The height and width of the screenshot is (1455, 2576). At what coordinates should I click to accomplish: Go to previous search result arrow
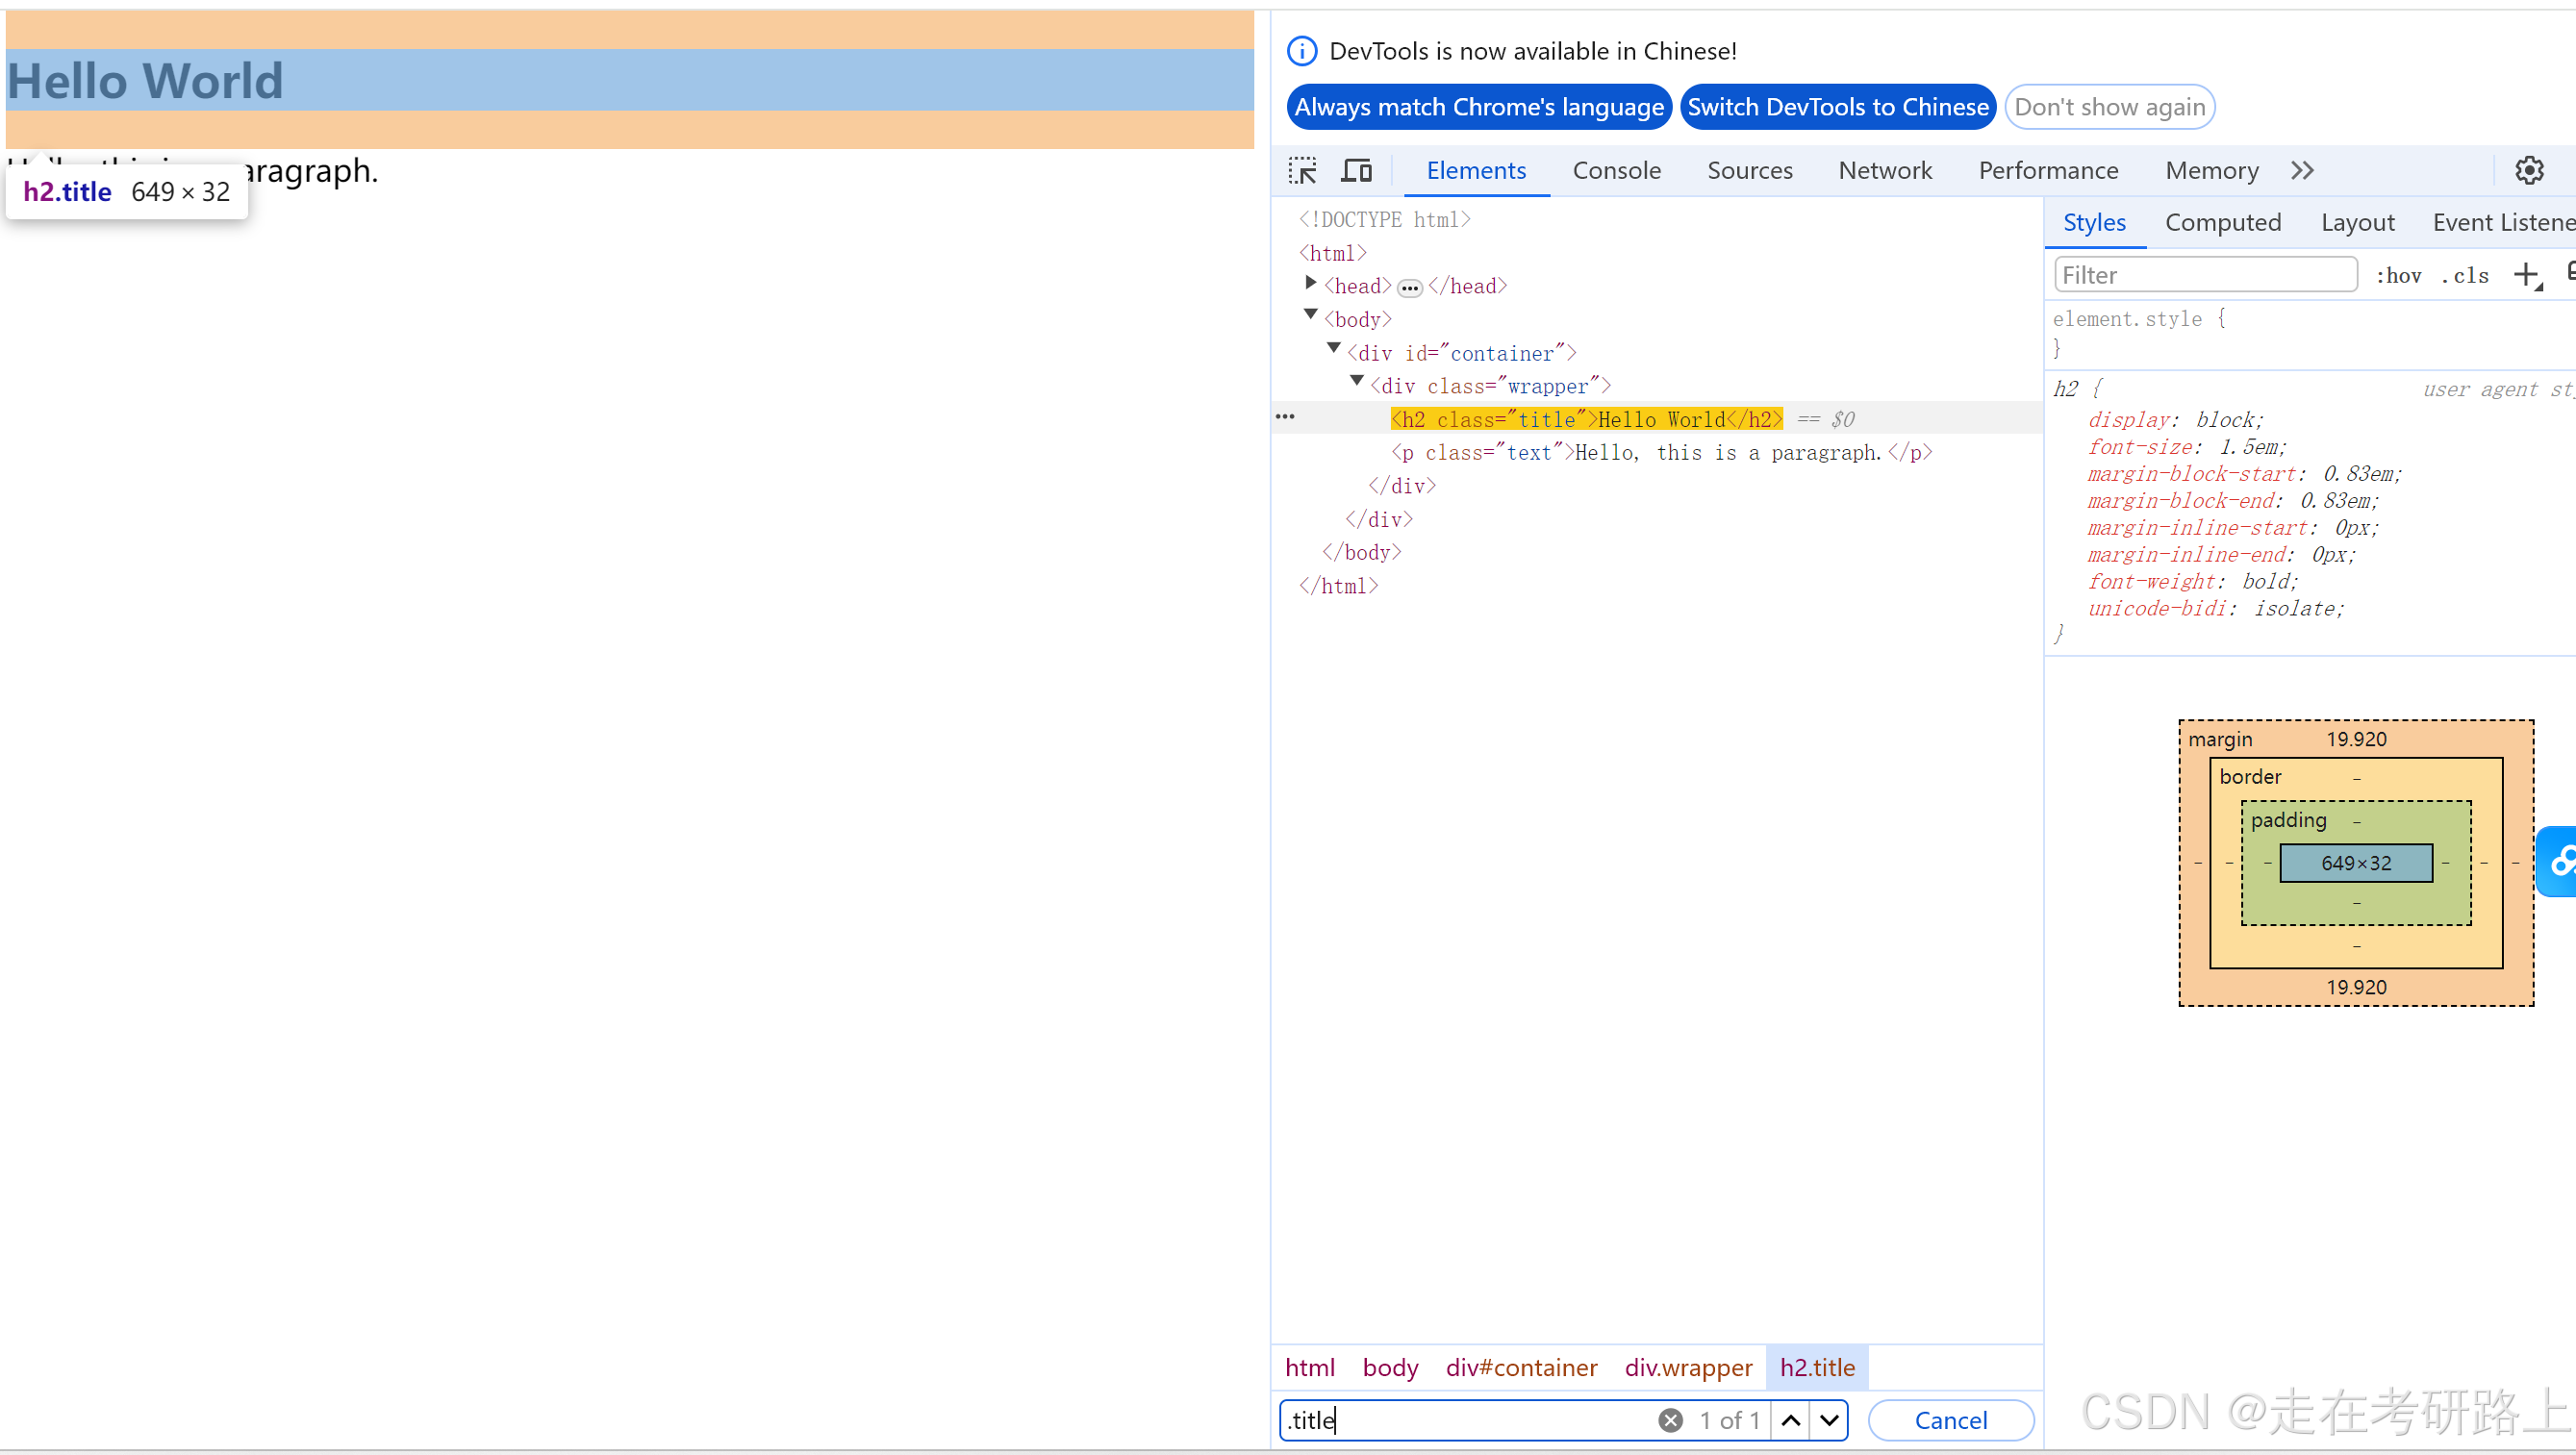coord(1791,1420)
